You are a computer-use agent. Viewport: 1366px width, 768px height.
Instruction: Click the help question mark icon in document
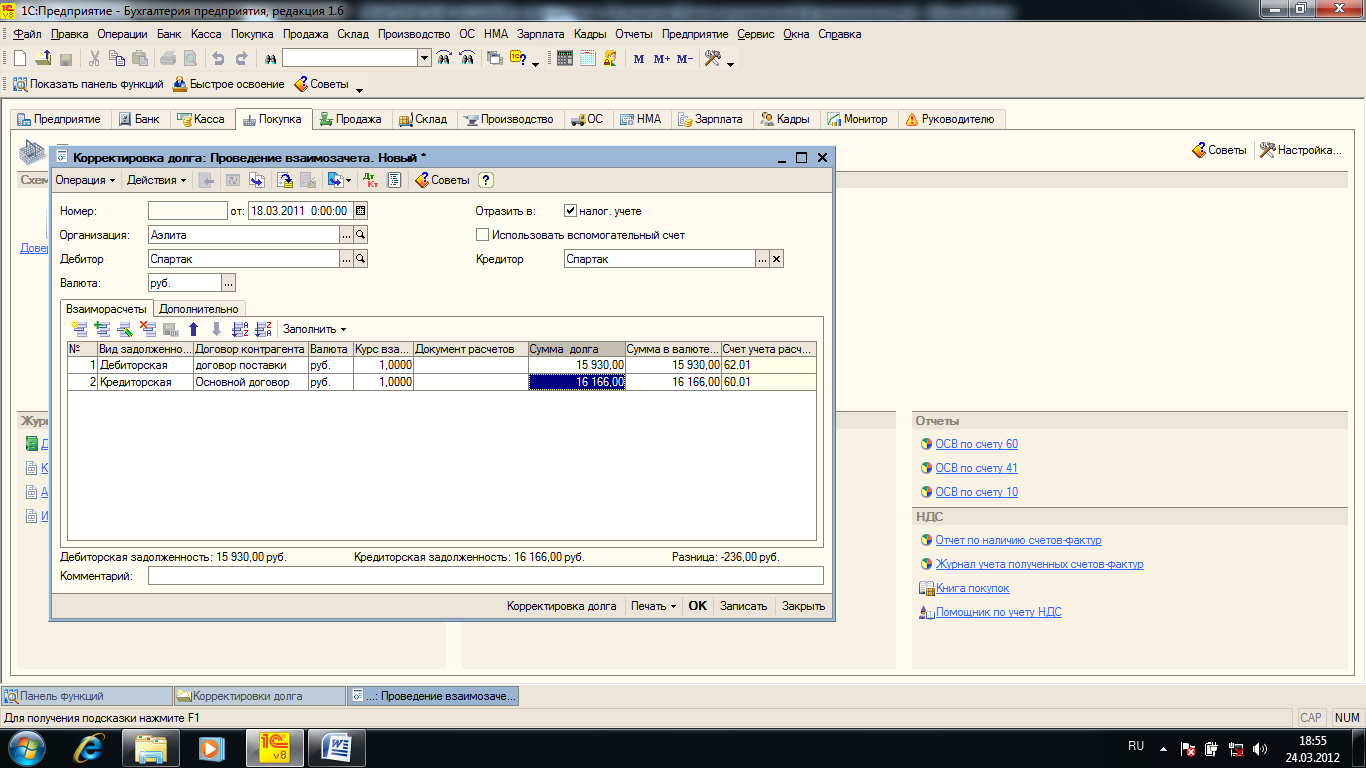(x=486, y=180)
